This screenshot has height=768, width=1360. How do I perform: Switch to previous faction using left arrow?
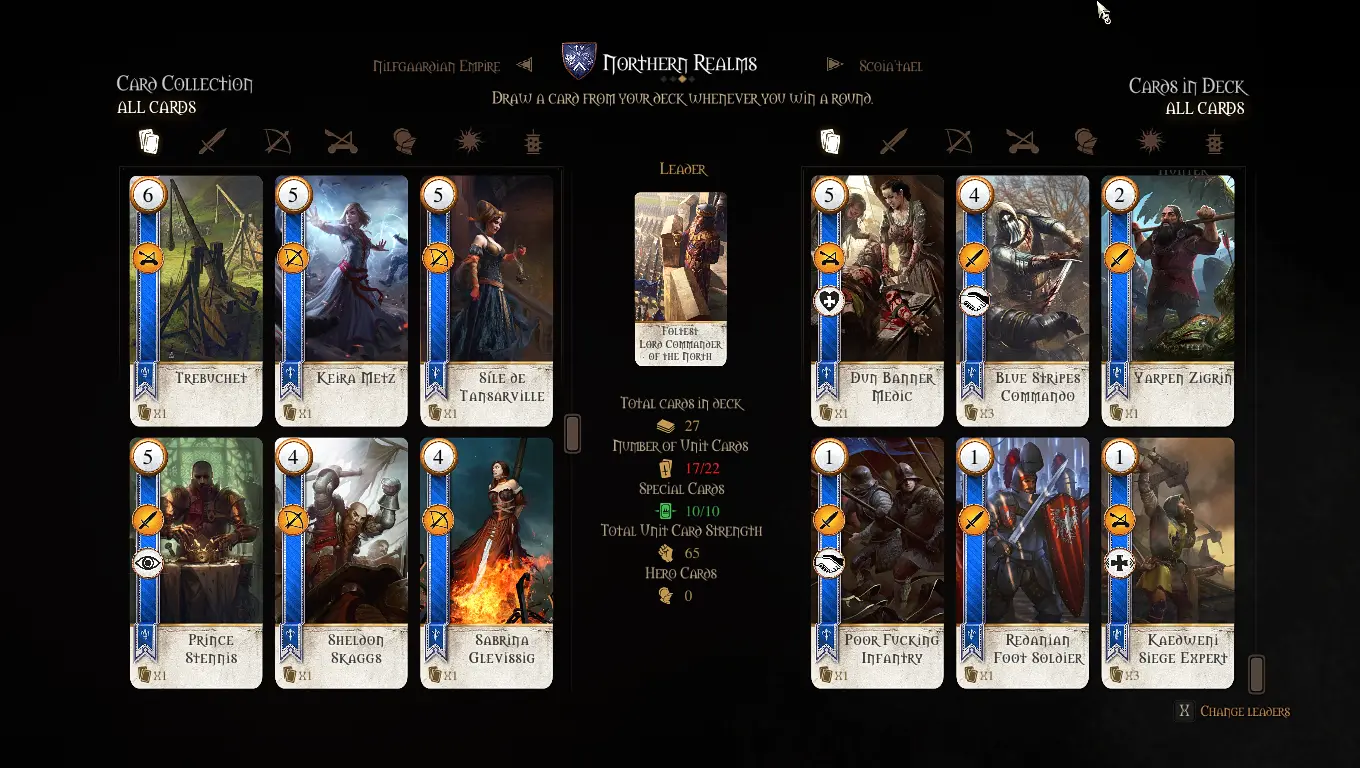tap(524, 65)
